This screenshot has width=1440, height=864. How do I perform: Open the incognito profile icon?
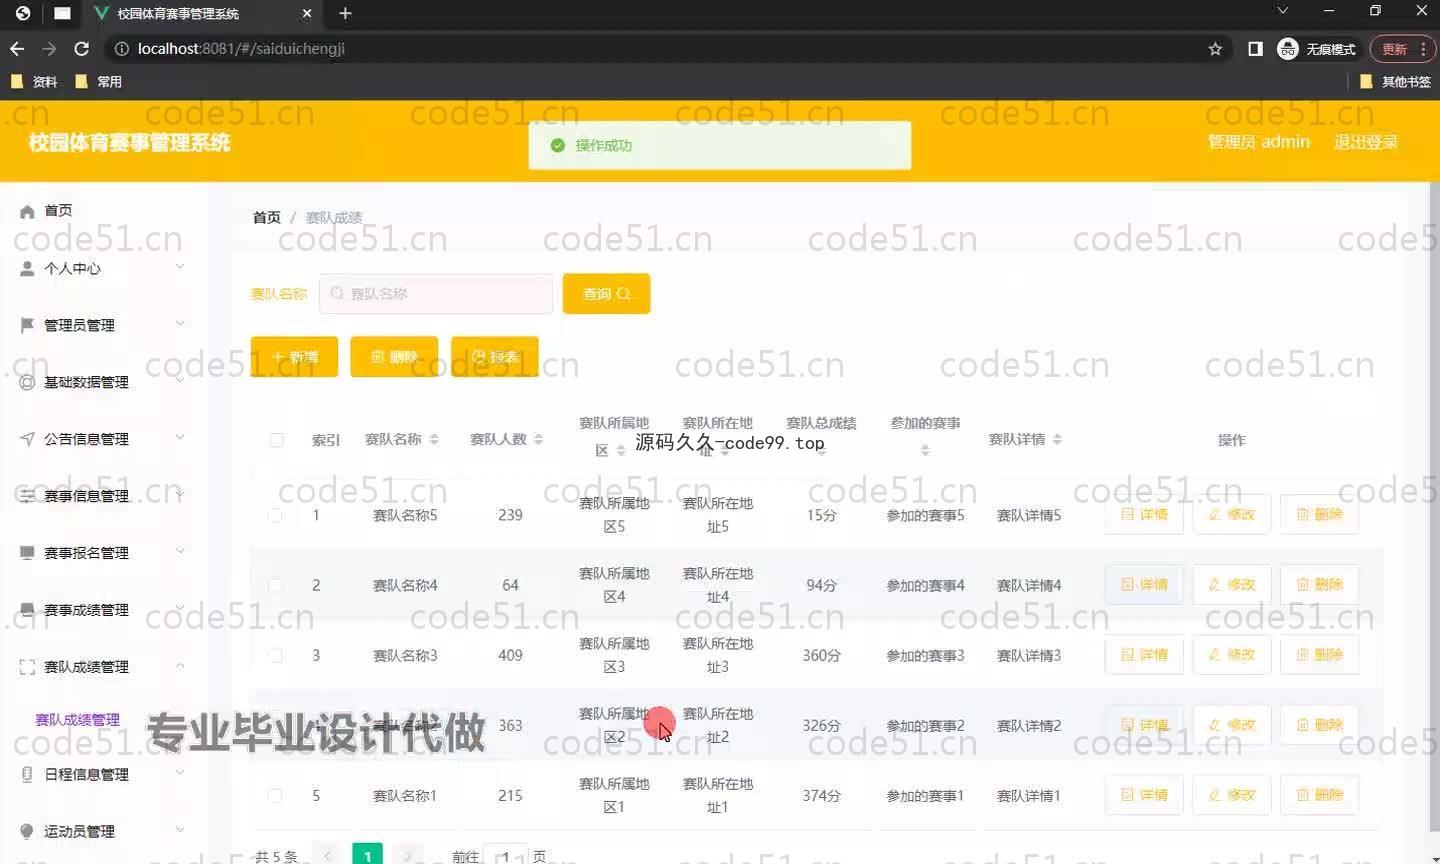point(1288,49)
